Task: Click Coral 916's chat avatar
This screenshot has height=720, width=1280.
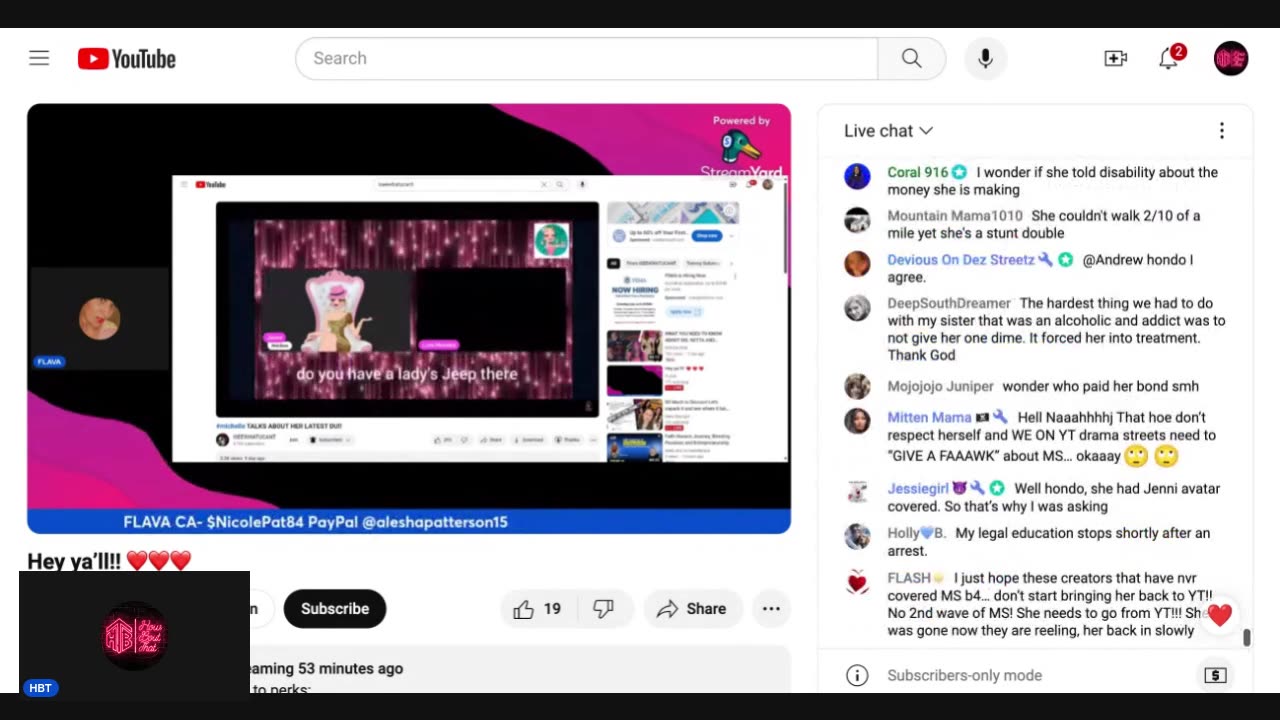Action: click(x=857, y=176)
